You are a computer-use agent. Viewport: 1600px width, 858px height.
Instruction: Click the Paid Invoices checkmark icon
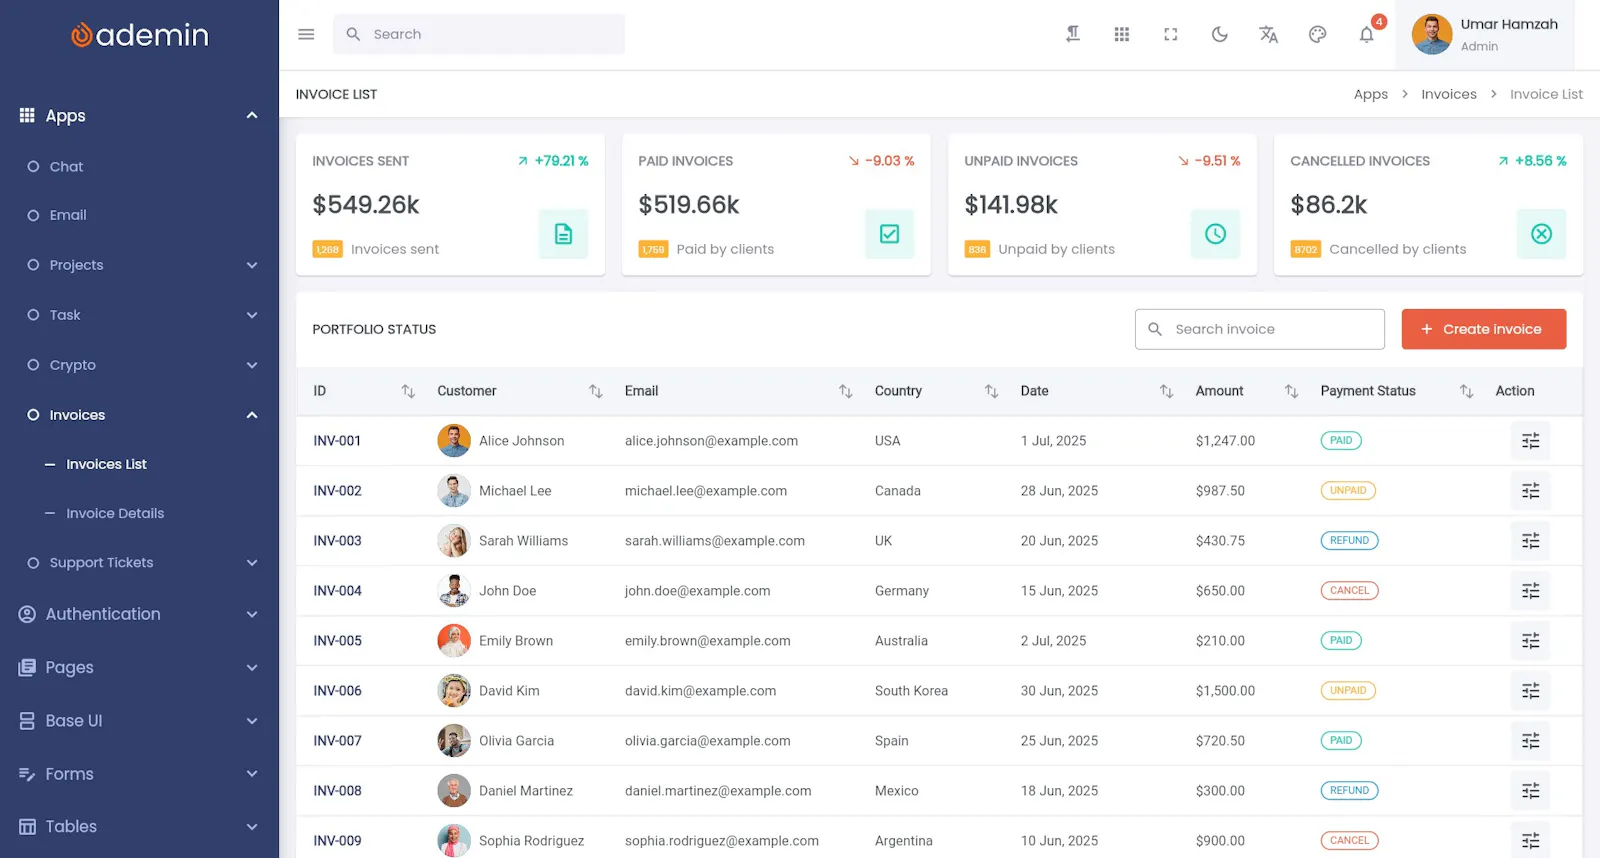coord(889,234)
